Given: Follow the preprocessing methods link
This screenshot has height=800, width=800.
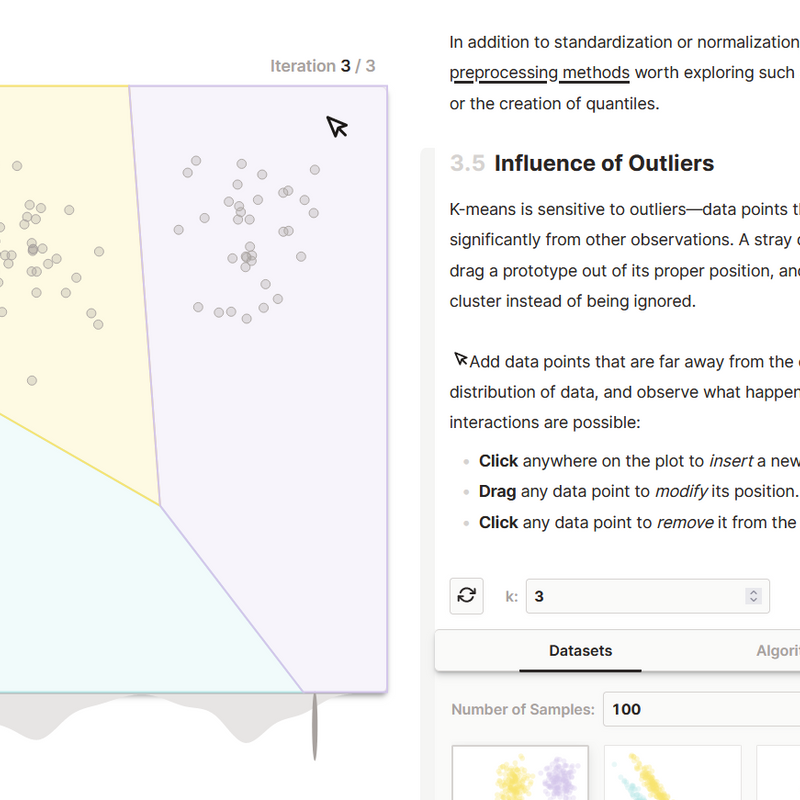Looking at the screenshot, I should [539, 72].
